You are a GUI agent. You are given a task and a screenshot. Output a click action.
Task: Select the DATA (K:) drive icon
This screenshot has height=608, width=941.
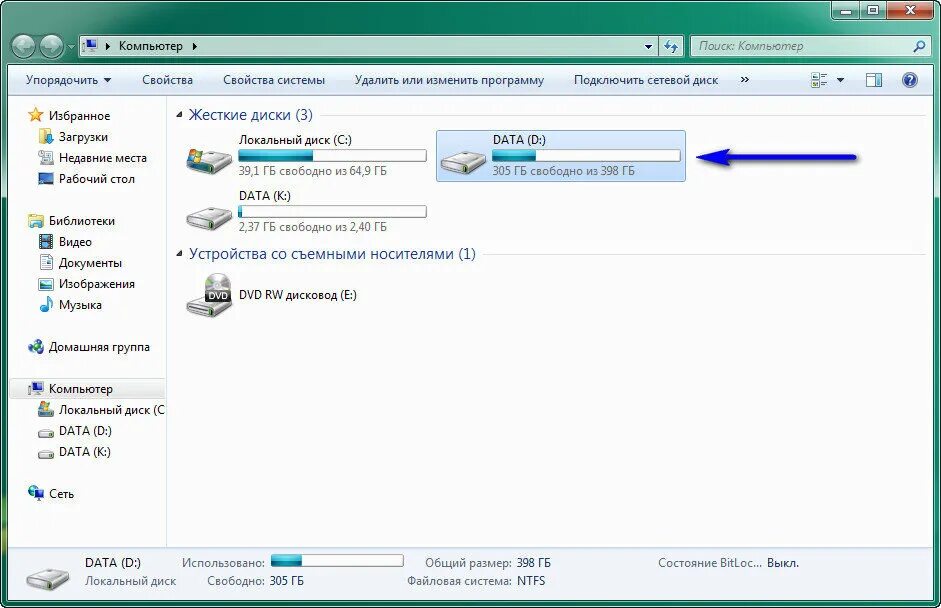(x=208, y=217)
